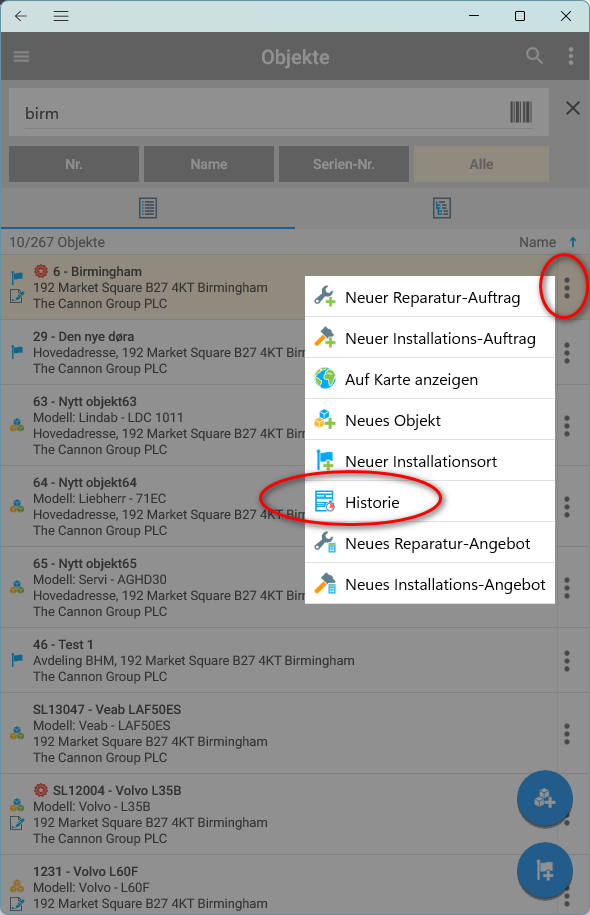The height and width of the screenshot is (915, 590).
Task: Click the Objekte page title
Action: (295, 57)
